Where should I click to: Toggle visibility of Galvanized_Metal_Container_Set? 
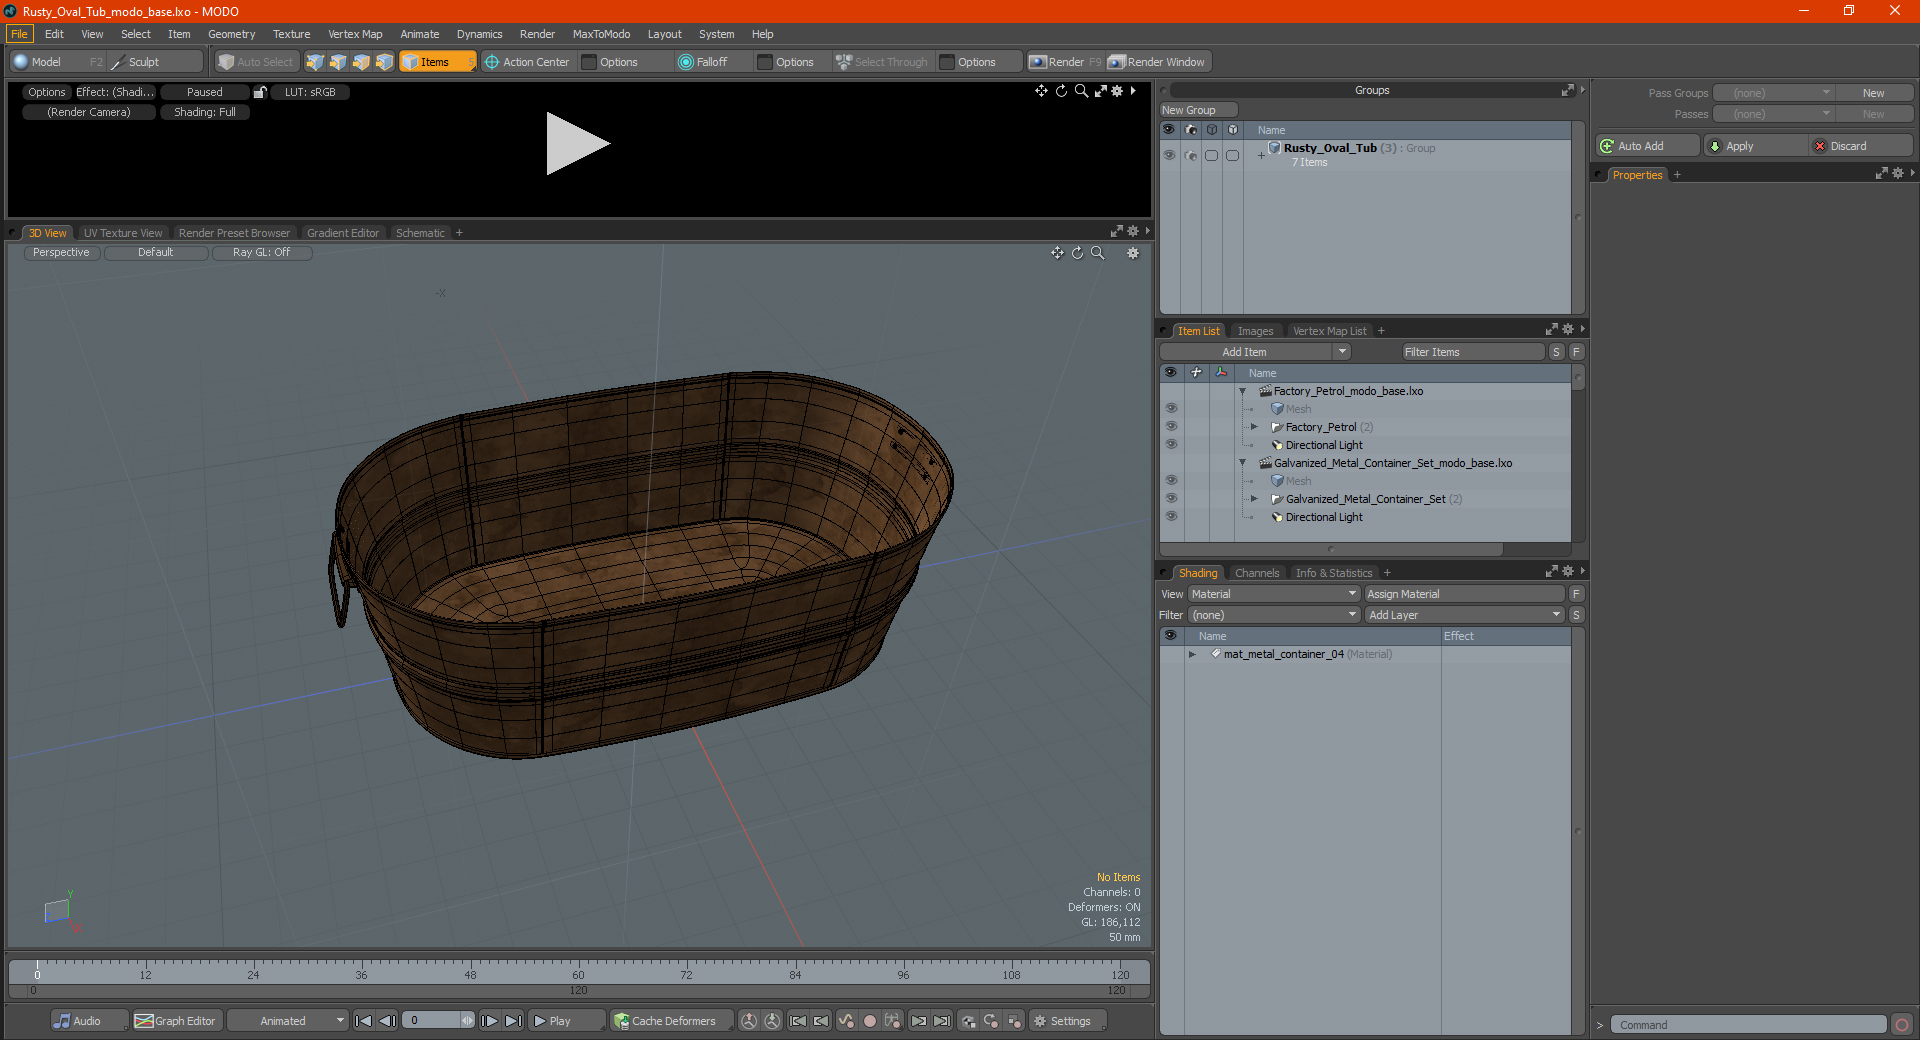tap(1171, 499)
